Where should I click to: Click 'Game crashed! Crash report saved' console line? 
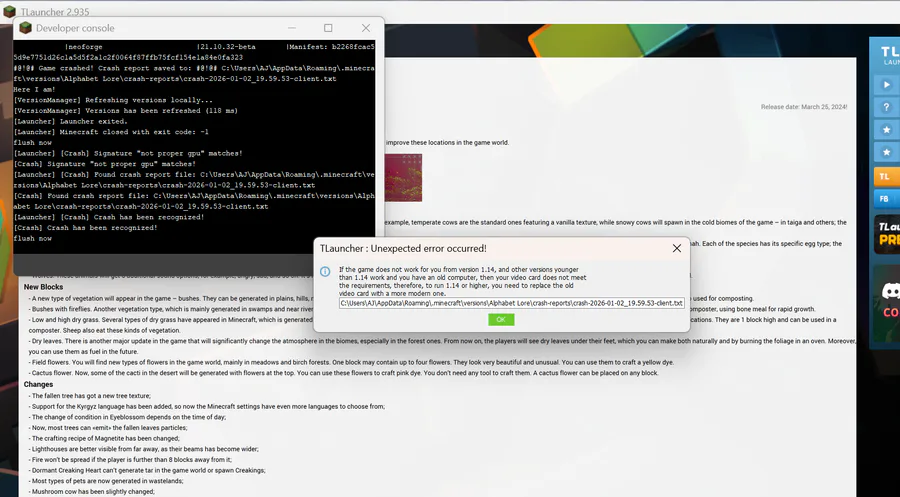[x=194, y=73]
